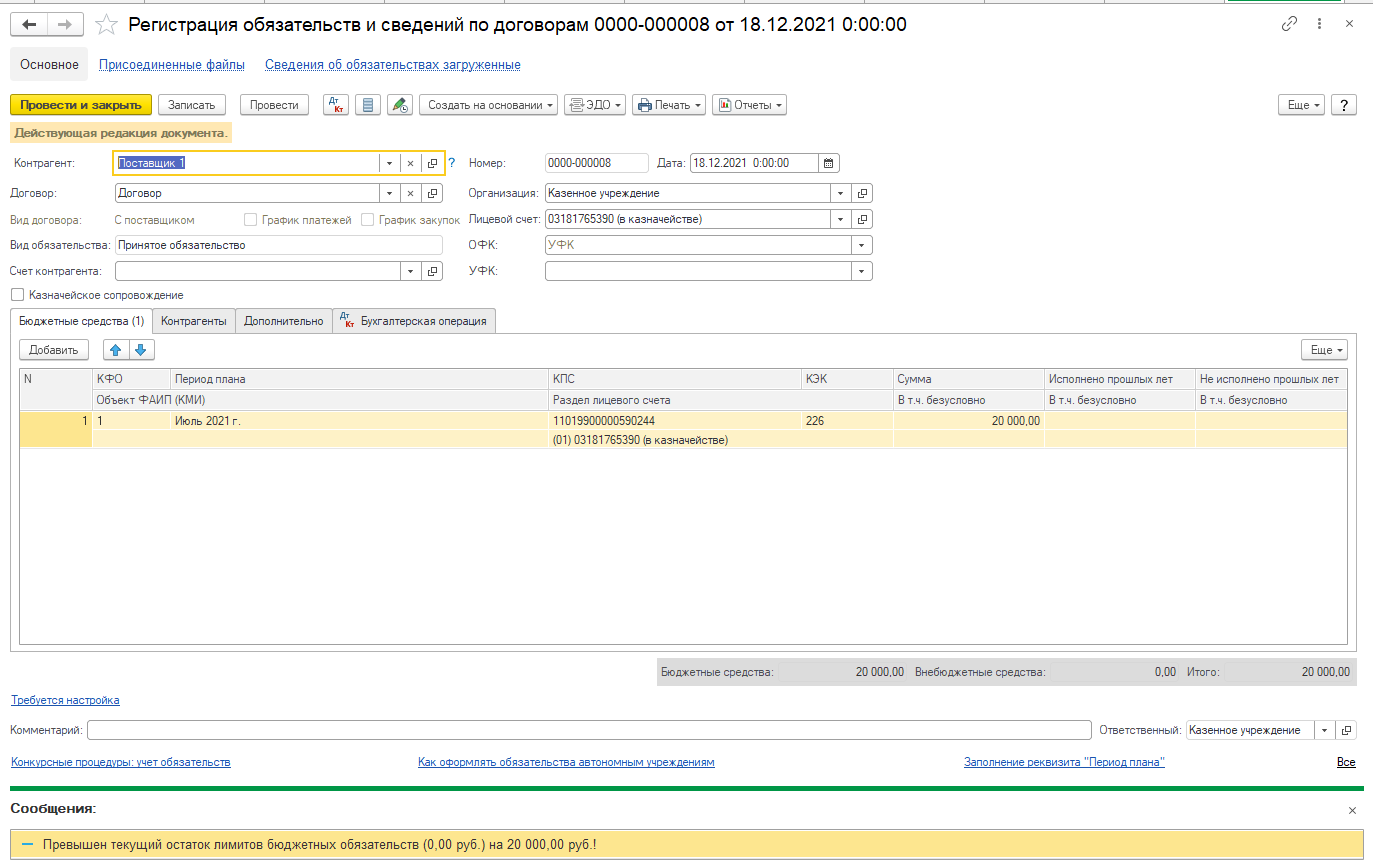Clear the Договор field with the x

410,193
